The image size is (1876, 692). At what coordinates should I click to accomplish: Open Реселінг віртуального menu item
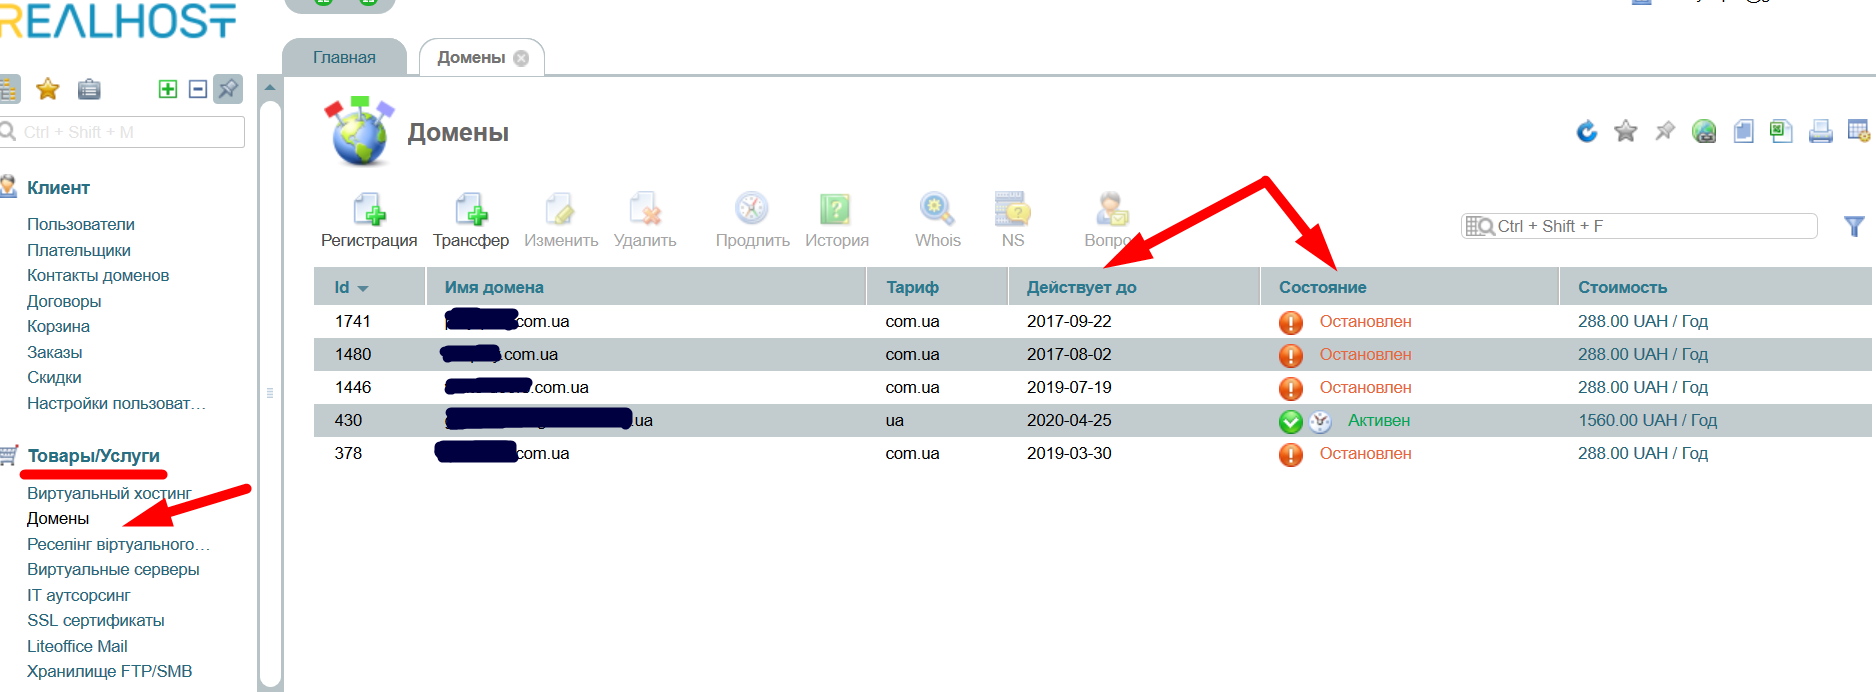click(x=118, y=544)
